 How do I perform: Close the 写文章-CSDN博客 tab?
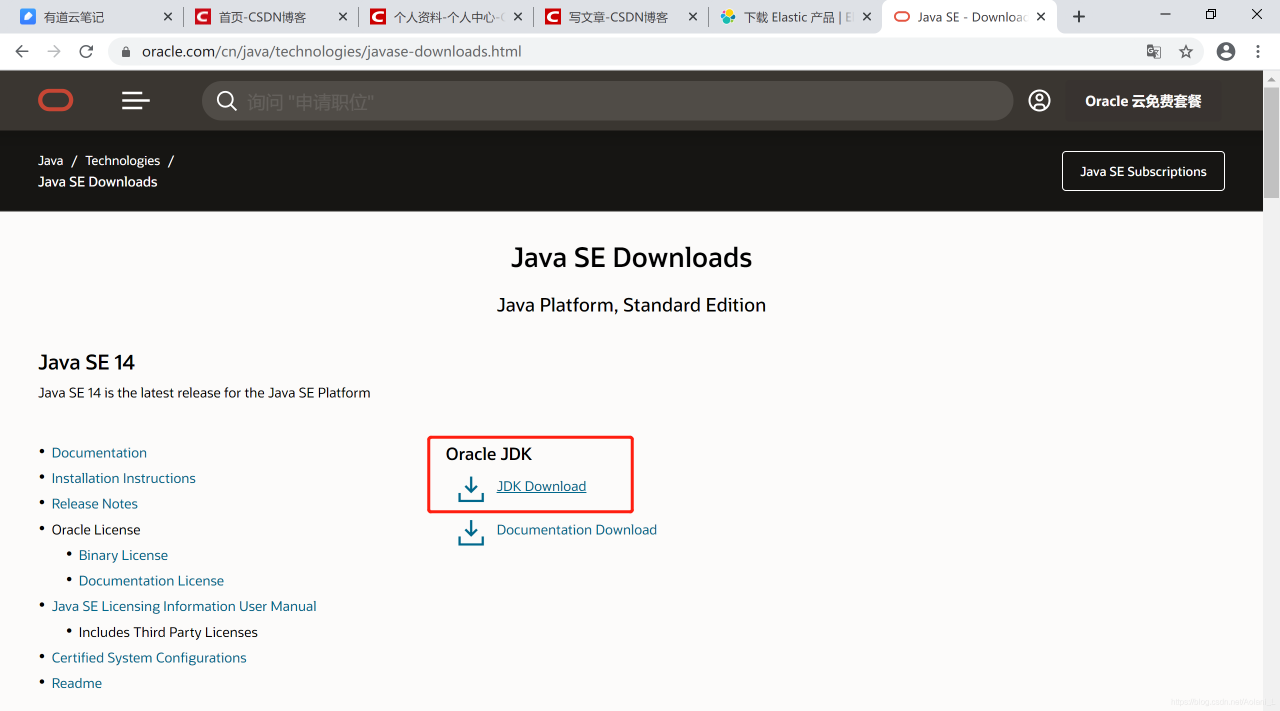[693, 17]
